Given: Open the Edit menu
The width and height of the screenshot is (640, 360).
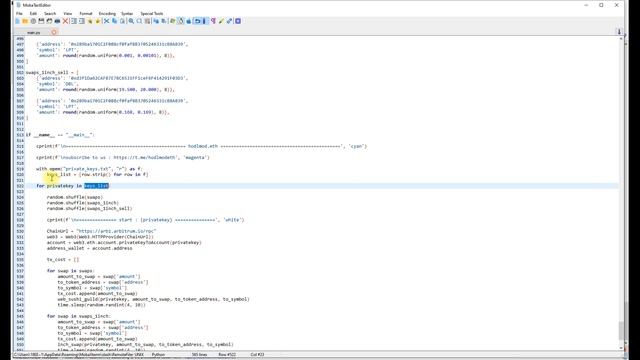Looking at the screenshot, I should [33, 13].
